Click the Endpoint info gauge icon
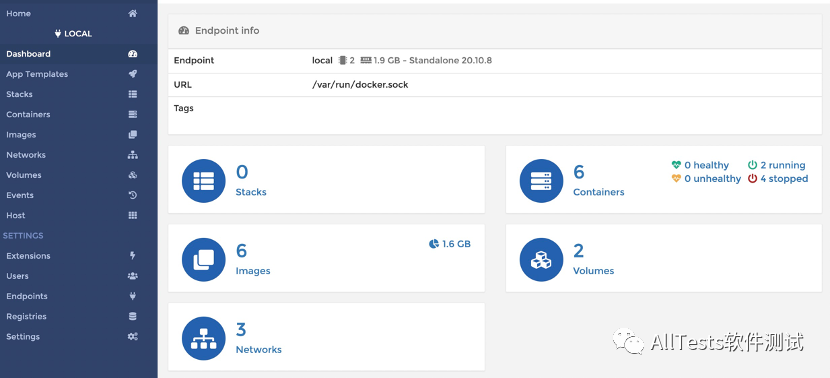The width and height of the screenshot is (830, 378). 184,31
